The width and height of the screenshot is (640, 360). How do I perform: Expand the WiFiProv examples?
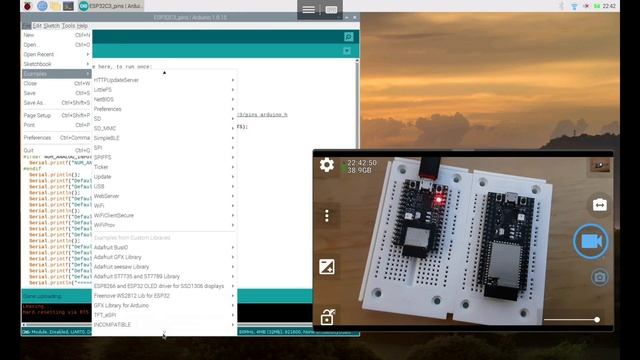coord(164,225)
